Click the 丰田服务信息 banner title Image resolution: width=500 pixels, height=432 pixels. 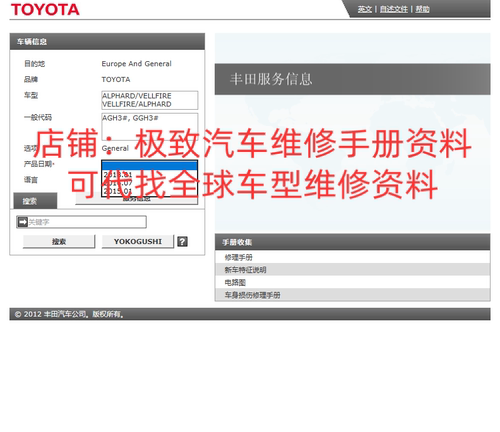tap(271, 79)
